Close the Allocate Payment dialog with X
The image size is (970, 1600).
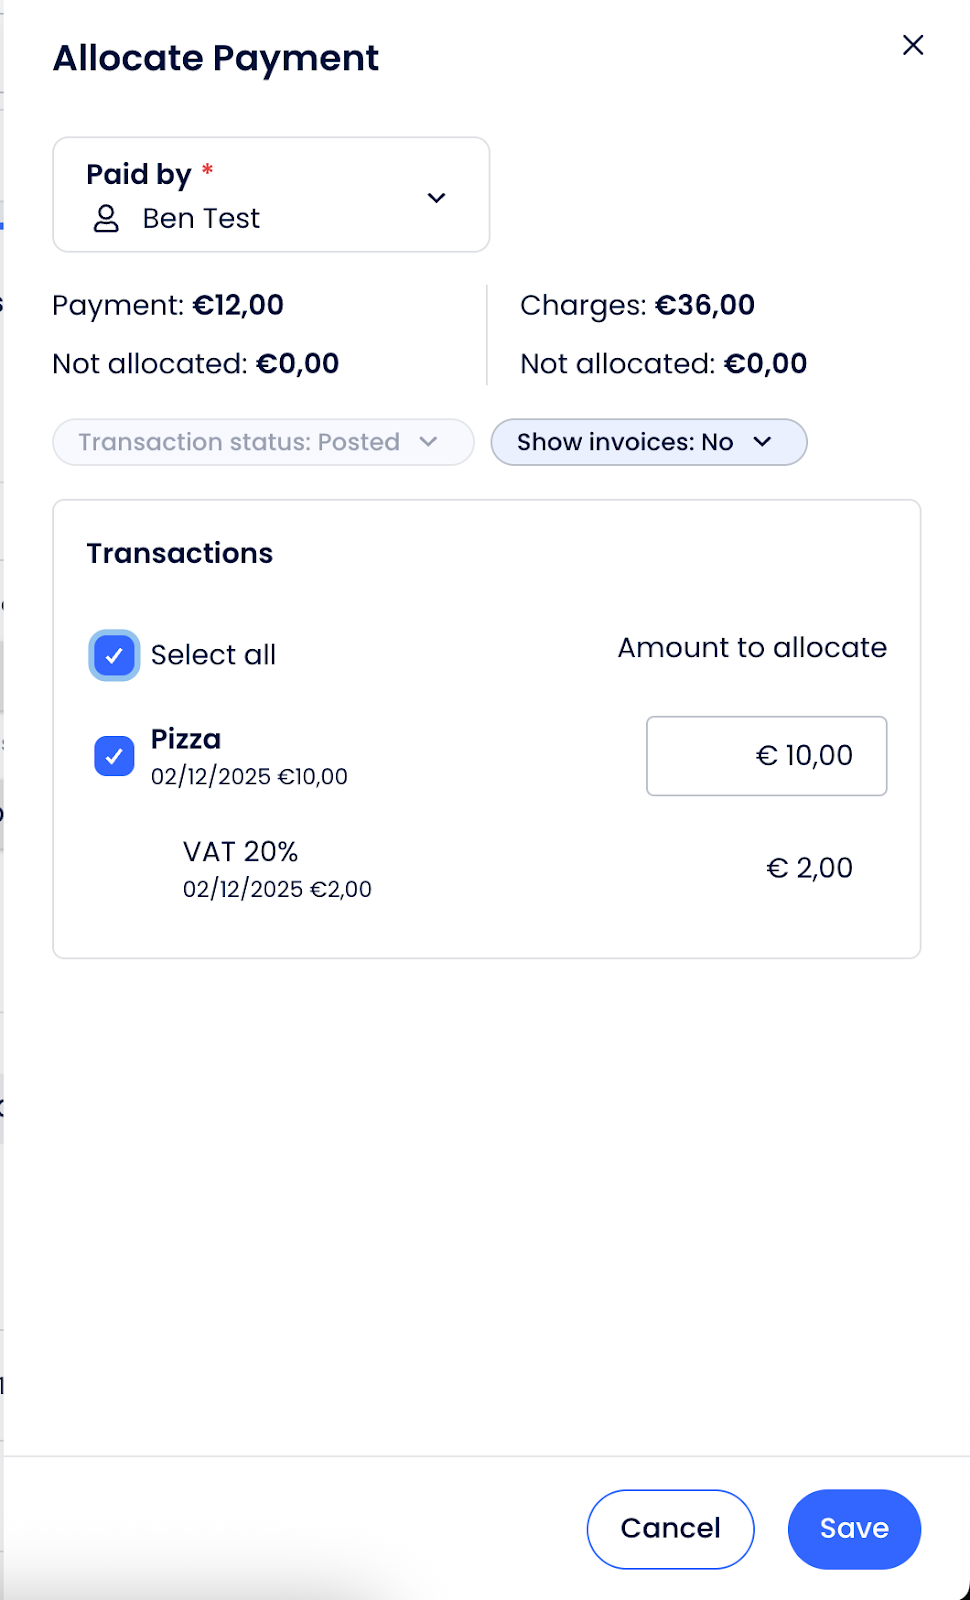[x=912, y=45]
